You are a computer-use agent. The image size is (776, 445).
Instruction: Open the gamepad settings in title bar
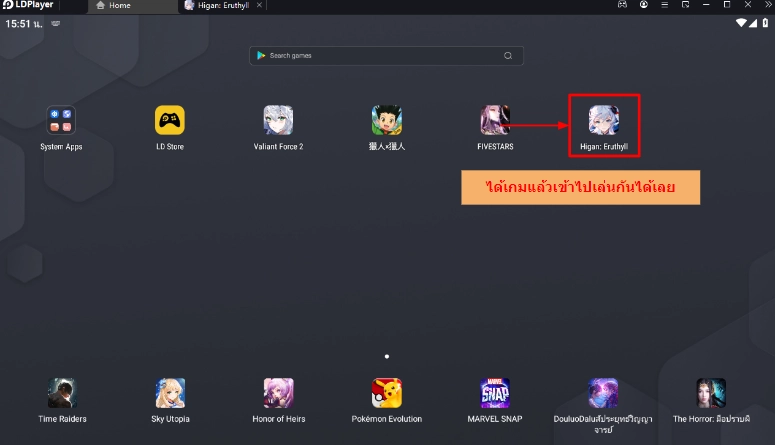(623, 6)
